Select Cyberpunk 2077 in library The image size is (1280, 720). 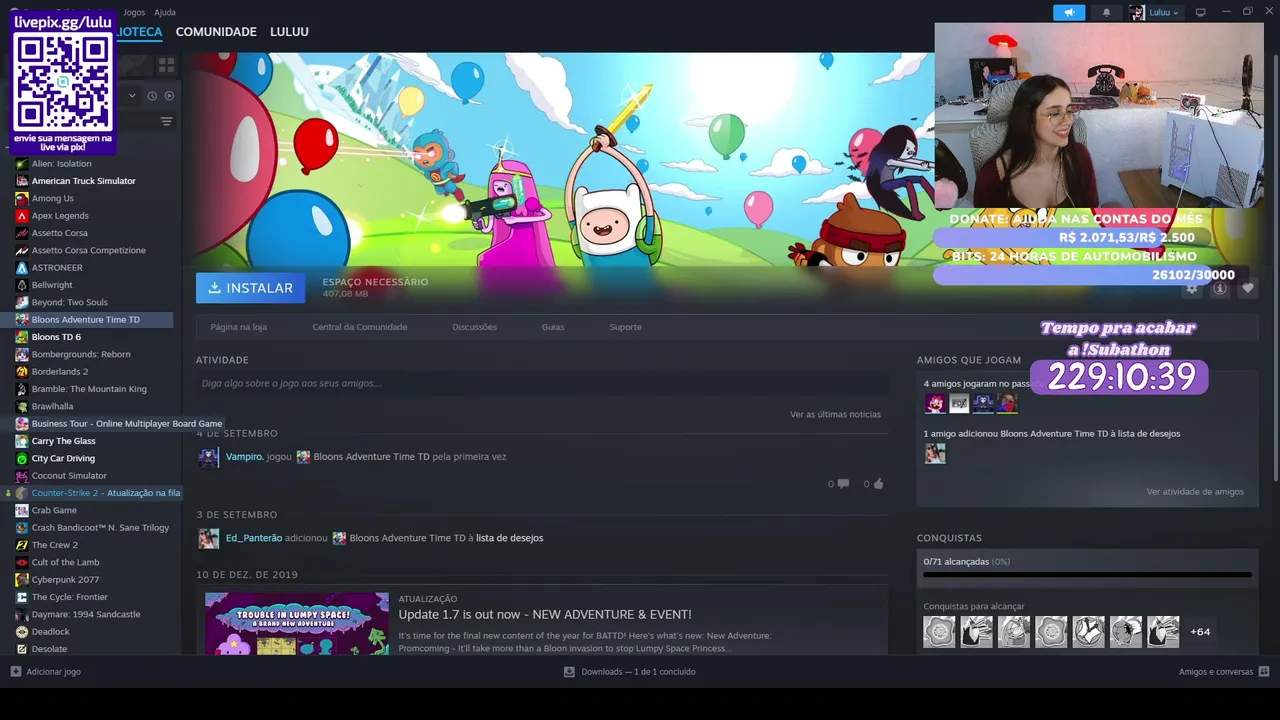[x=65, y=580]
